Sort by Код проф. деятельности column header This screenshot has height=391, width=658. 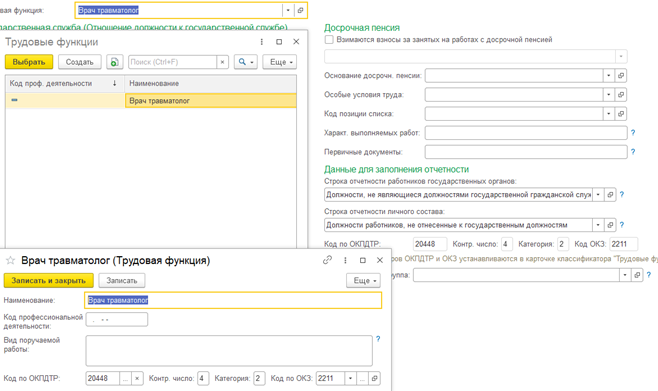pyautogui.click(x=65, y=83)
